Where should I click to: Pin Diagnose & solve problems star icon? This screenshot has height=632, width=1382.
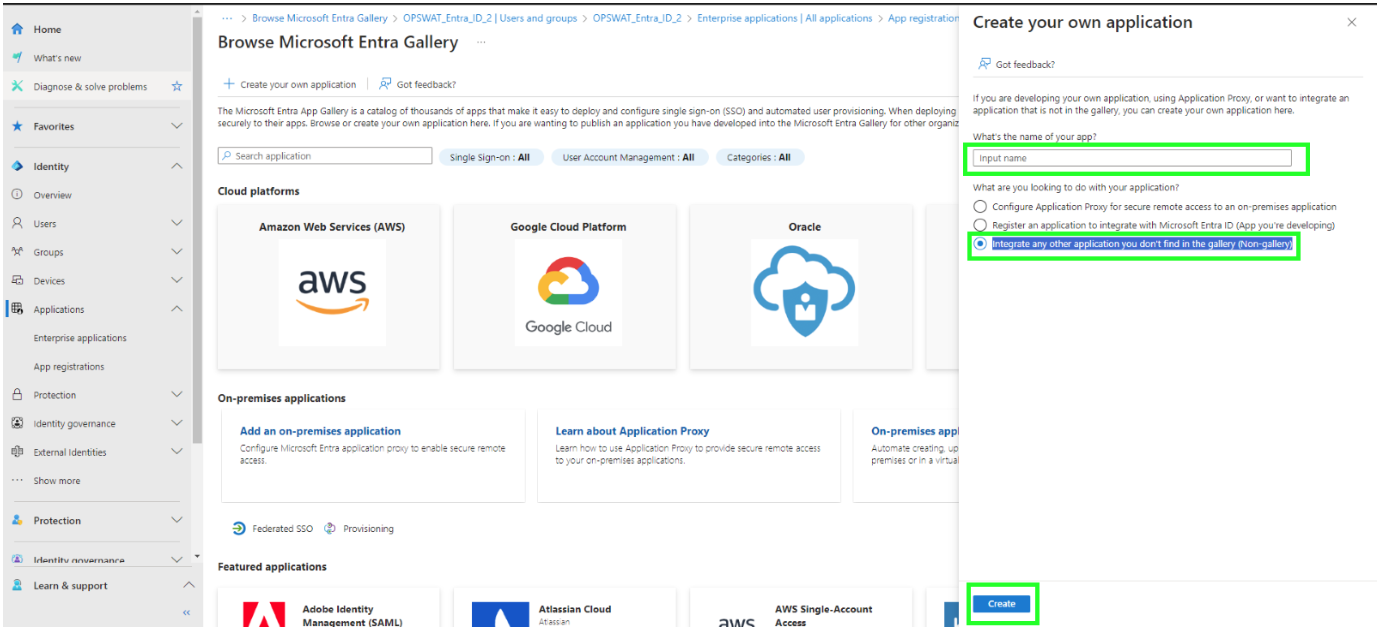point(177,87)
